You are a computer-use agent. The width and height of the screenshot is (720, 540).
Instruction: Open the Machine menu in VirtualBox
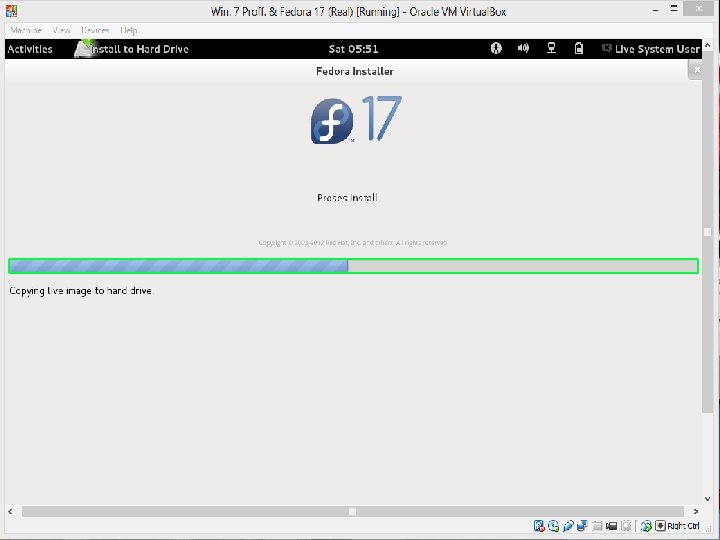tap(26, 30)
